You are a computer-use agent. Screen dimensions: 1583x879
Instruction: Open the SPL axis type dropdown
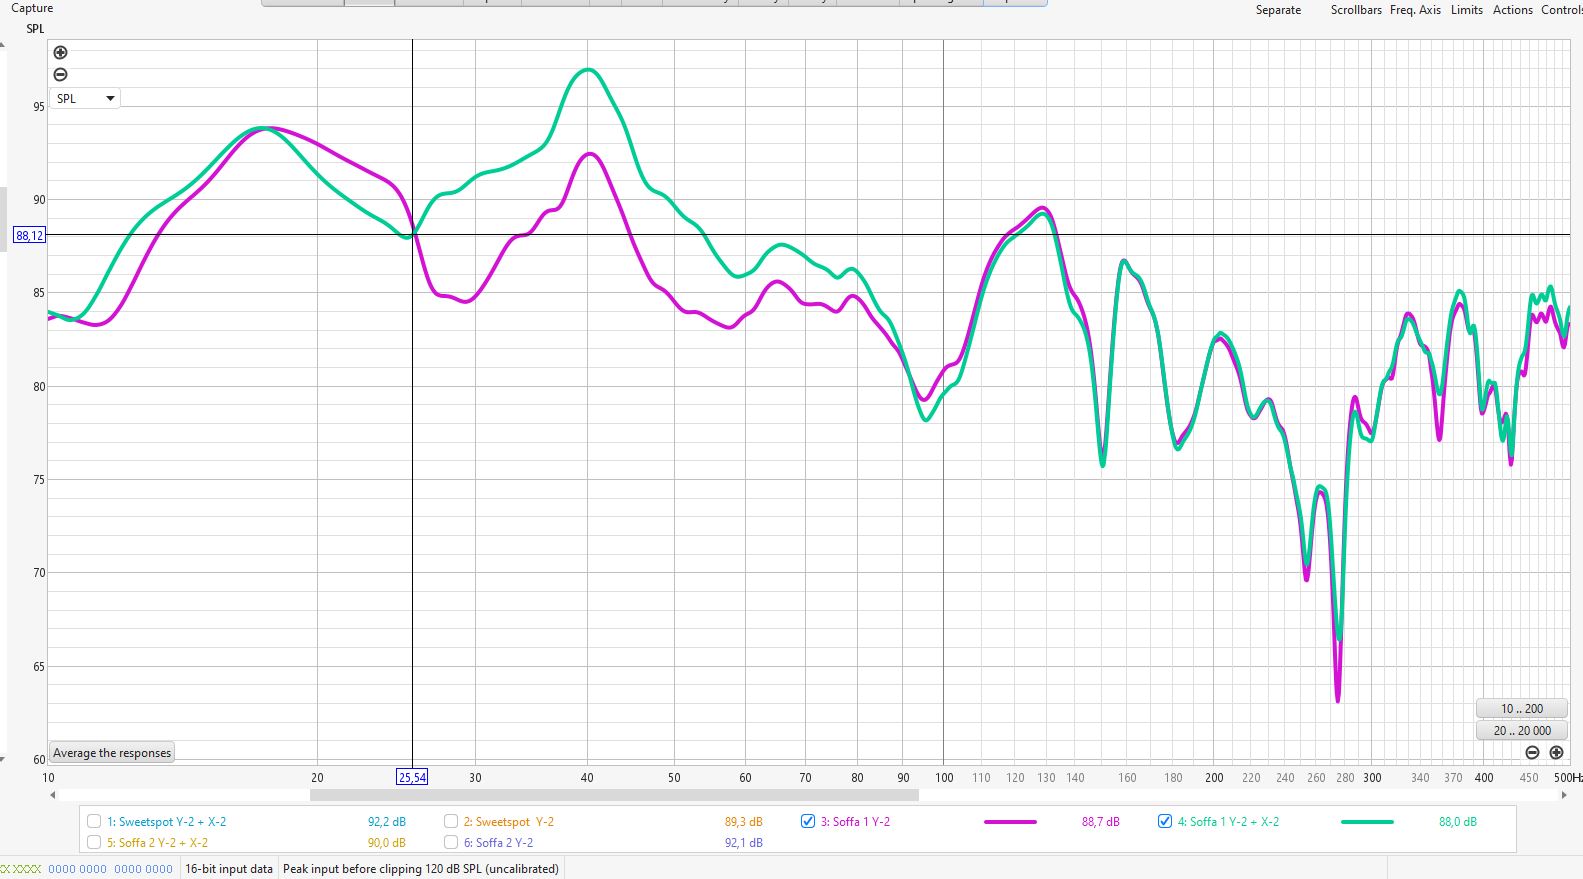pos(85,99)
